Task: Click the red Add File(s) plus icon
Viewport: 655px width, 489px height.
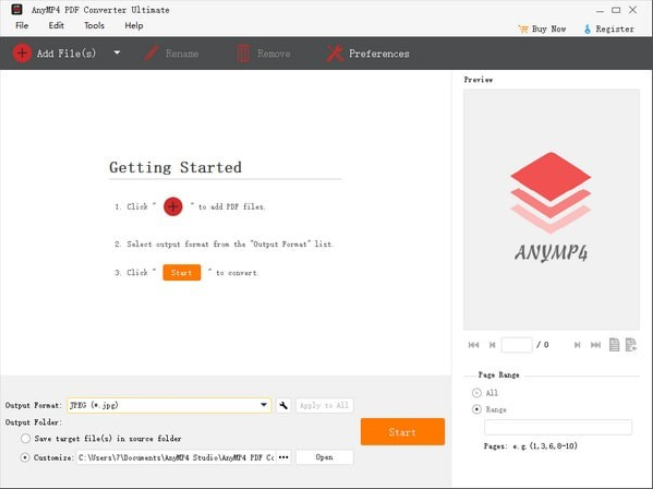Action: tap(22, 53)
